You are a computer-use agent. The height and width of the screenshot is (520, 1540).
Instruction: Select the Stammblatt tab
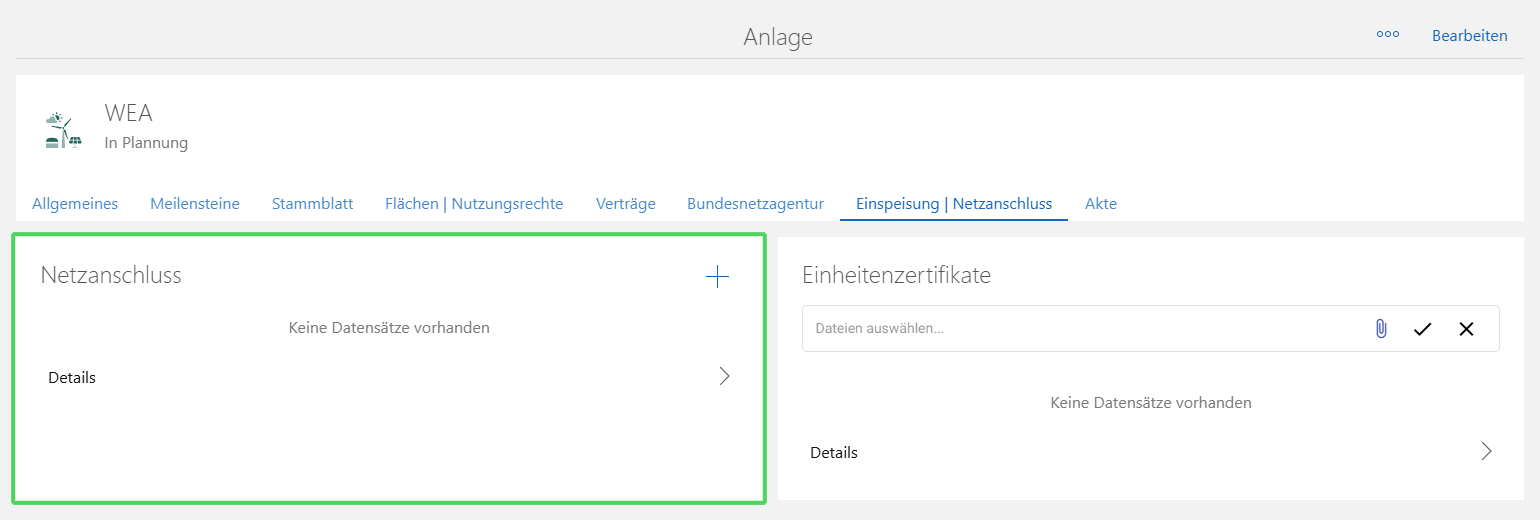[312, 203]
